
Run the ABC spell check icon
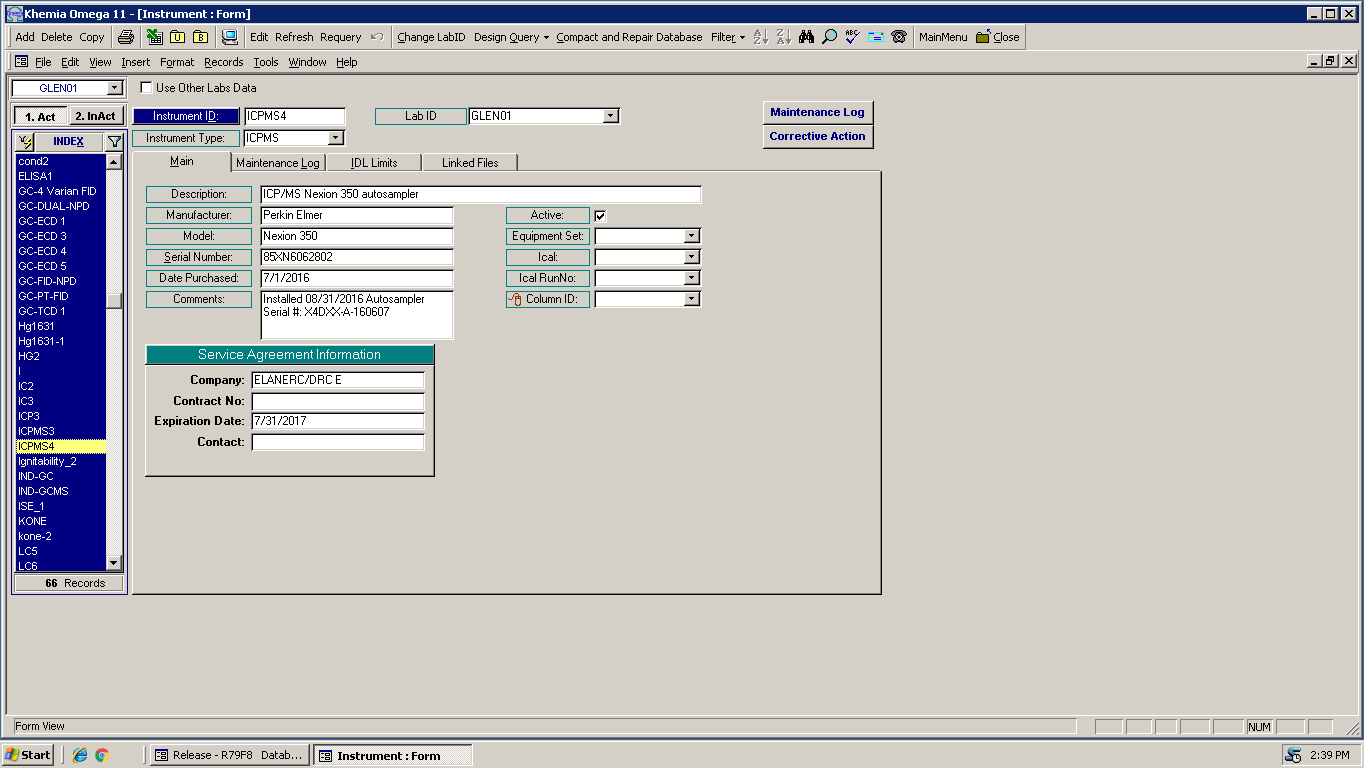pos(852,37)
